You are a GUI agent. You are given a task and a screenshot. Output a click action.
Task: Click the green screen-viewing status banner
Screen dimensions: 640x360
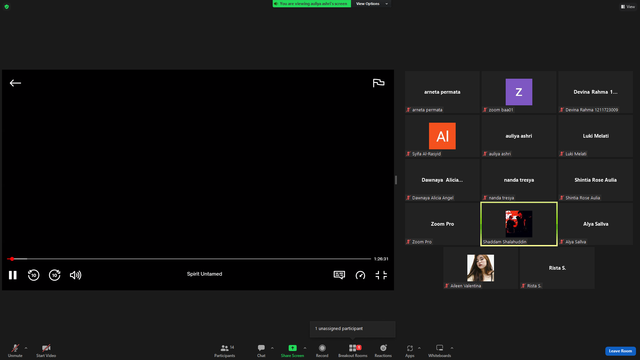click(x=312, y=4)
